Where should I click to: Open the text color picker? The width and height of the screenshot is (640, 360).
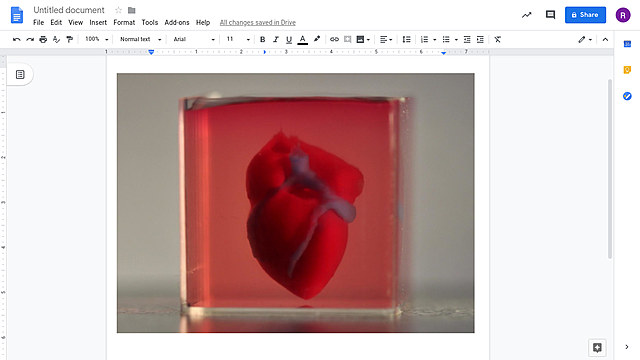[302, 40]
